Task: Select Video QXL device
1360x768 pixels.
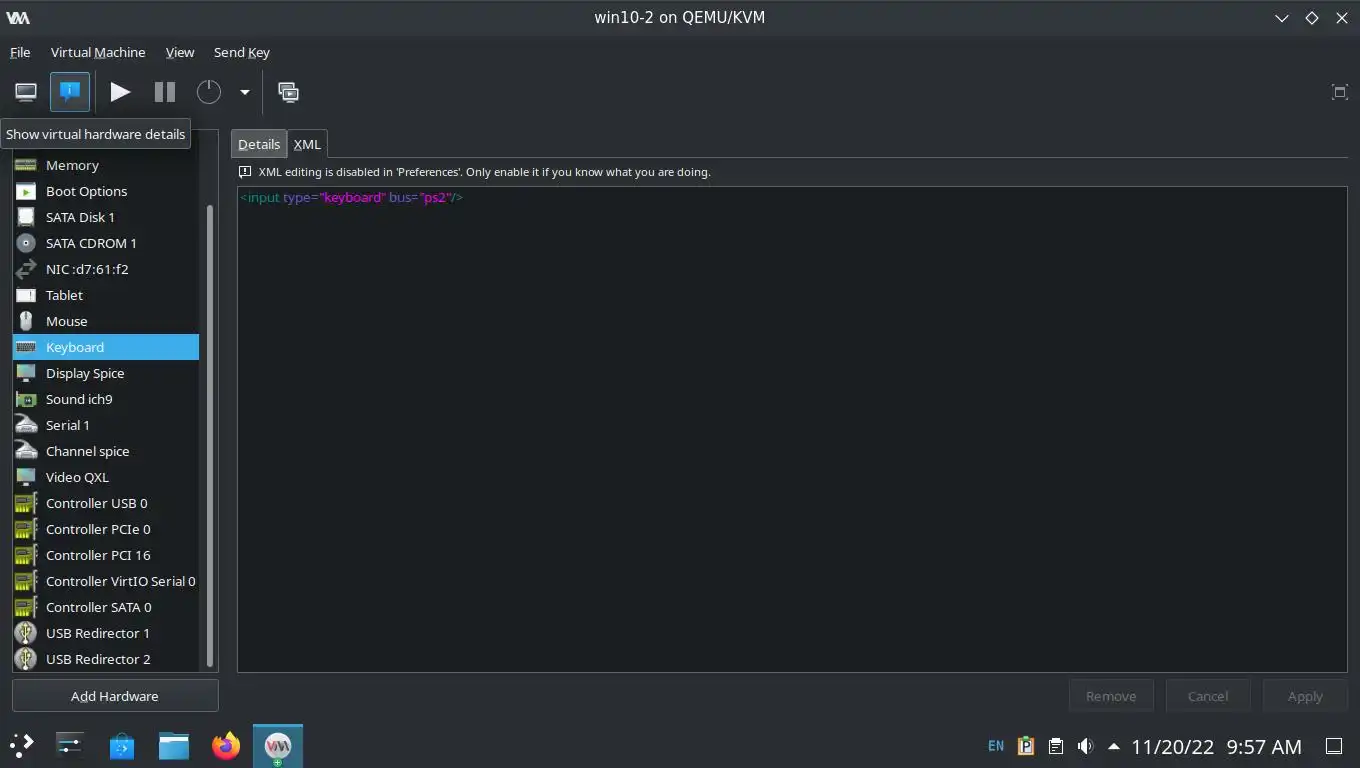Action: click(106, 477)
